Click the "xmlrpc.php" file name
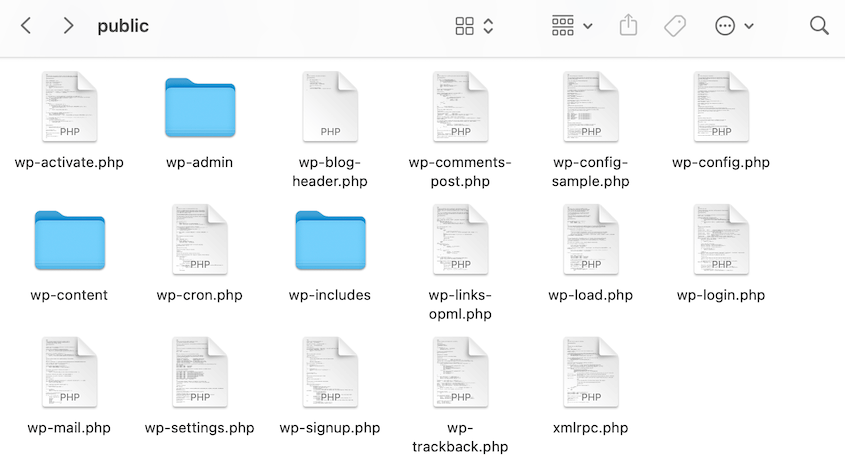Screen dimensions: 845x467 coord(591,428)
